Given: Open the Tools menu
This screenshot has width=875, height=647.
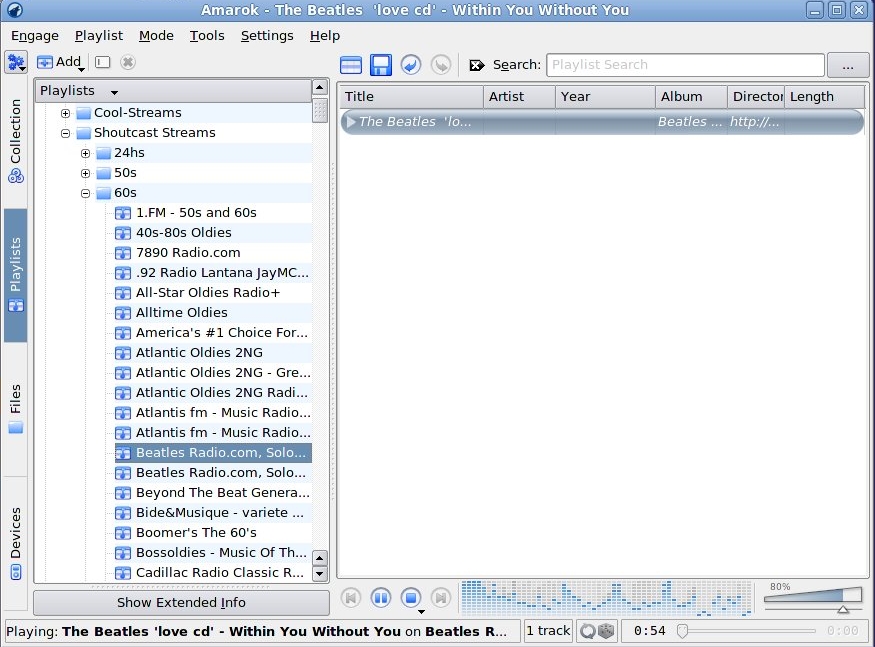Looking at the screenshot, I should point(207,36).
